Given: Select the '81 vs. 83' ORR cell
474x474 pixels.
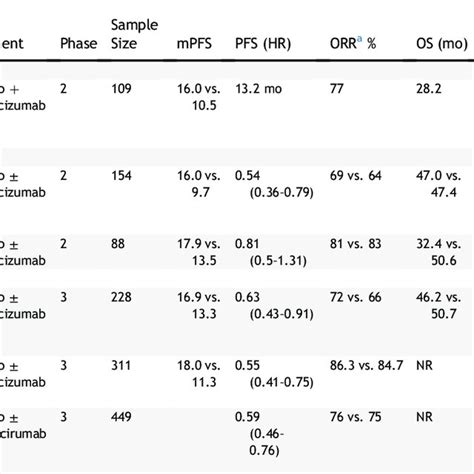Looking at the screenshot, I should (x=356, y=244).
